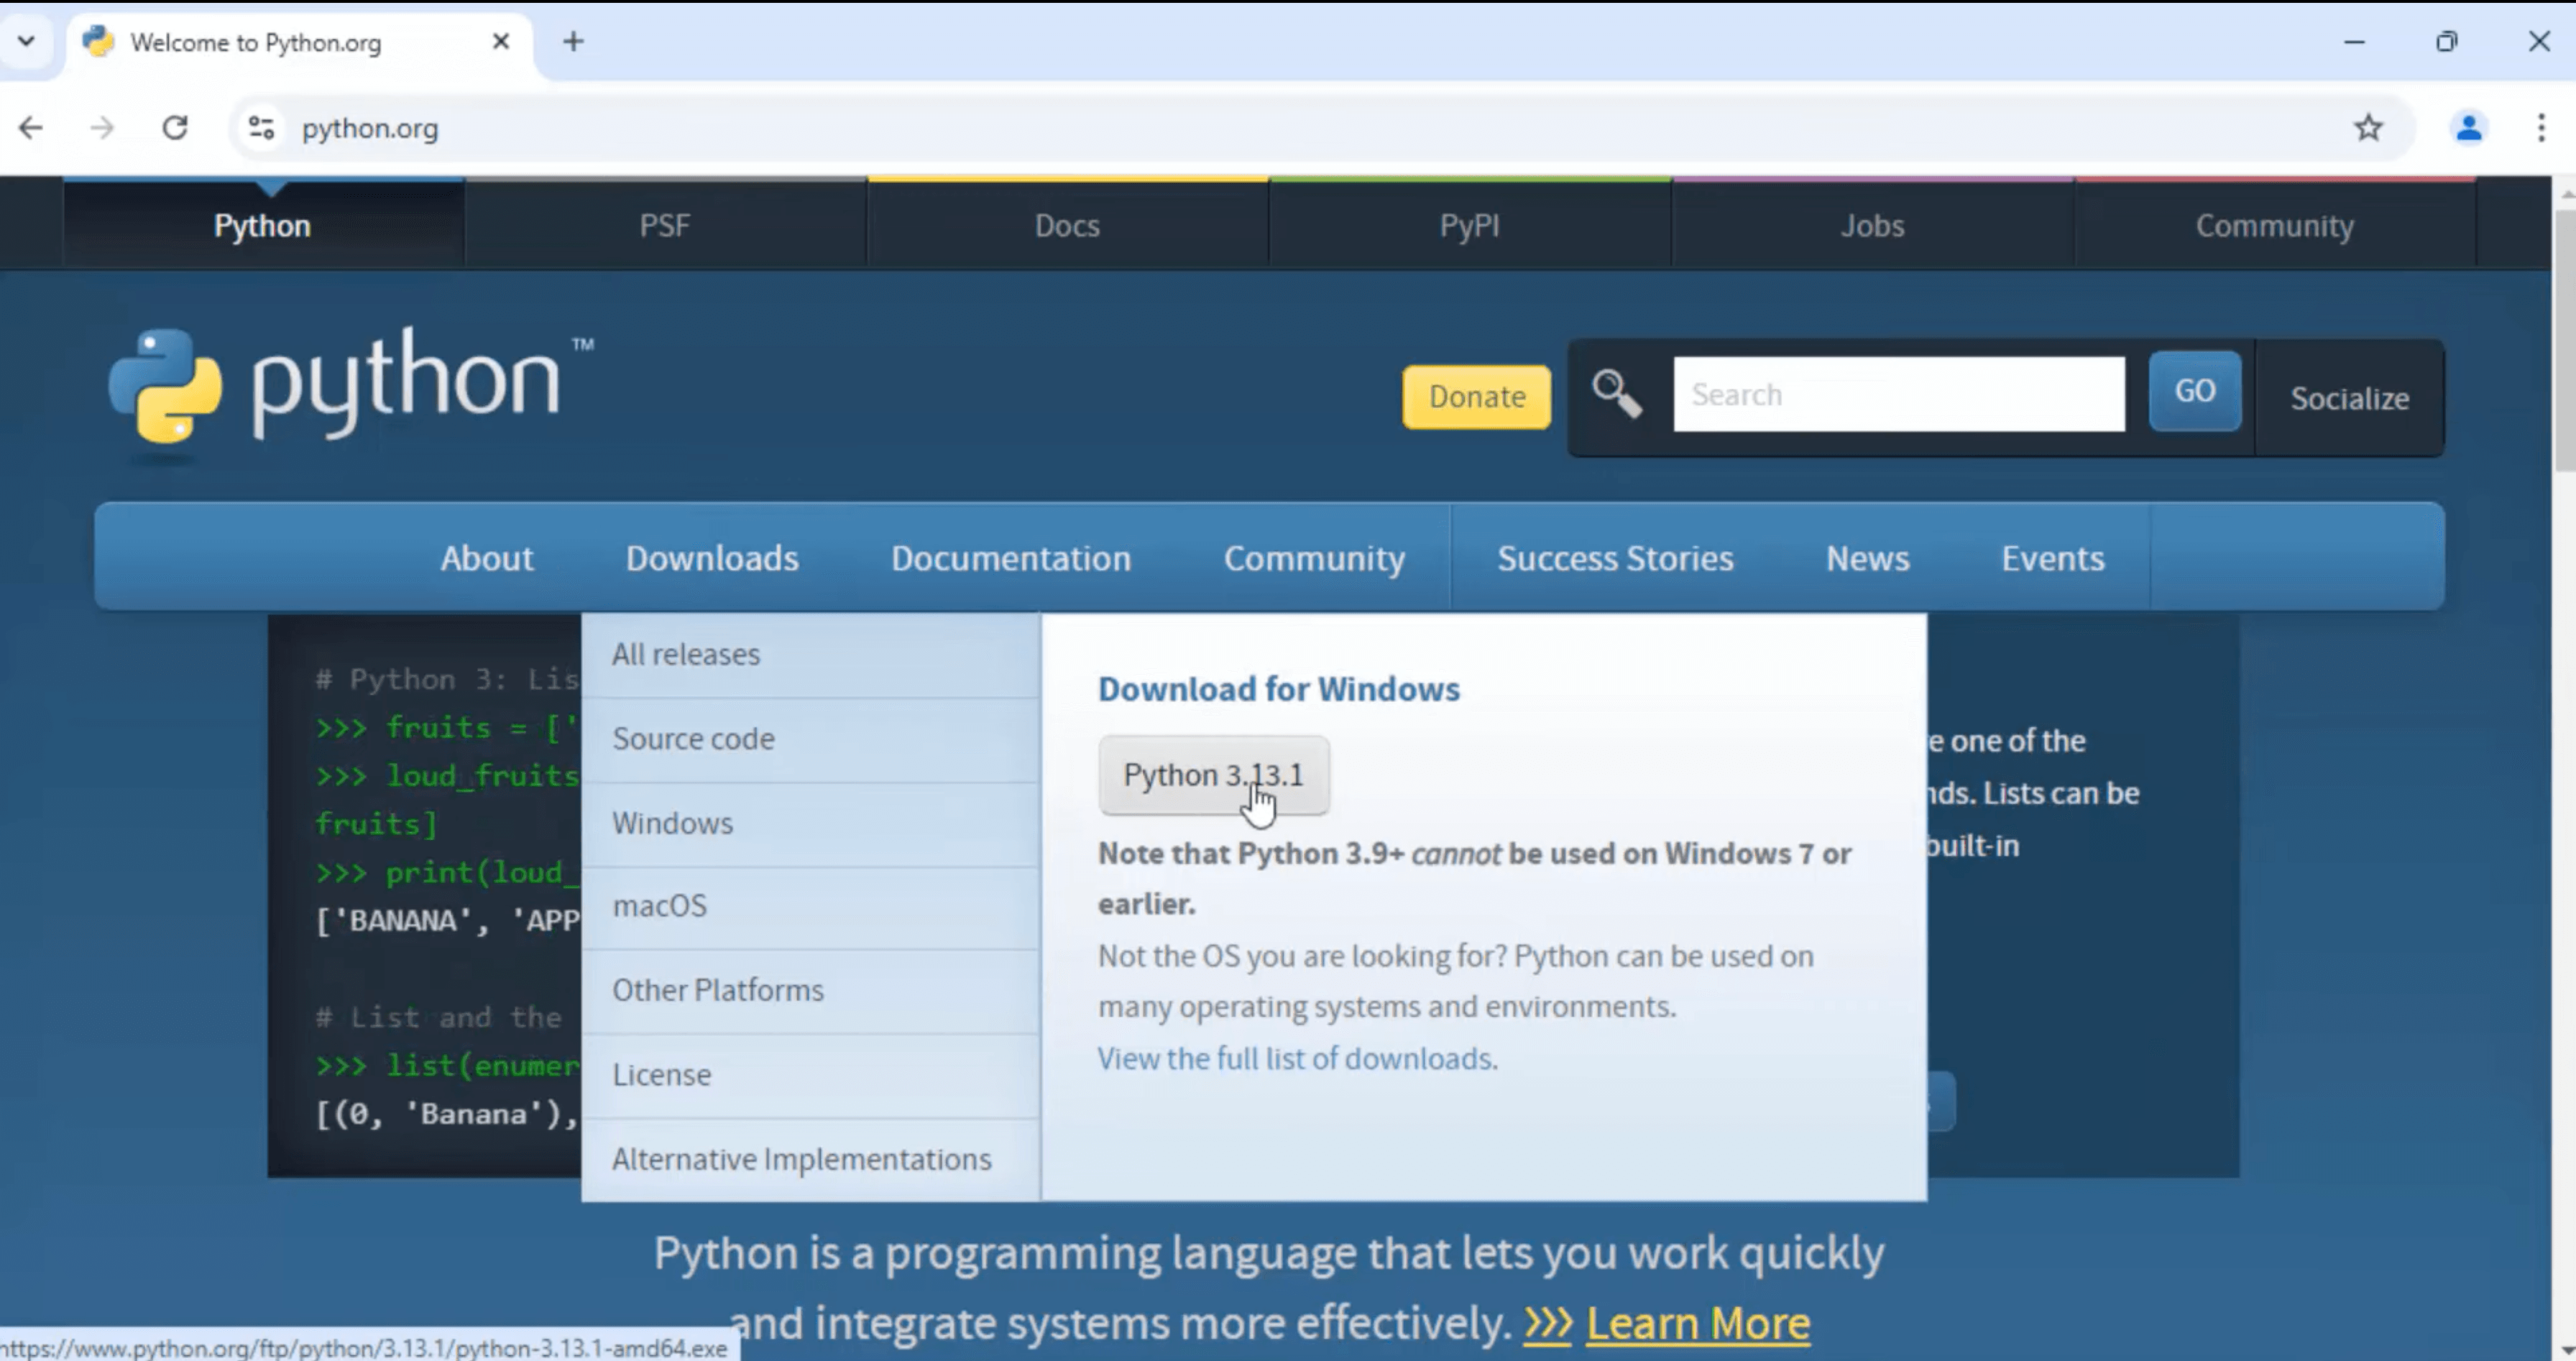Click the browser forward arrow
This screenshot has width=2576, height=1361.
pyautogui.click(x=102, y=128)
